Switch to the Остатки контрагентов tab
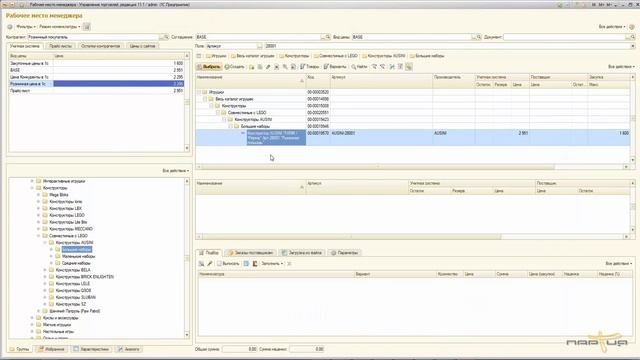The image size is (640, 360). pos(100,46)
